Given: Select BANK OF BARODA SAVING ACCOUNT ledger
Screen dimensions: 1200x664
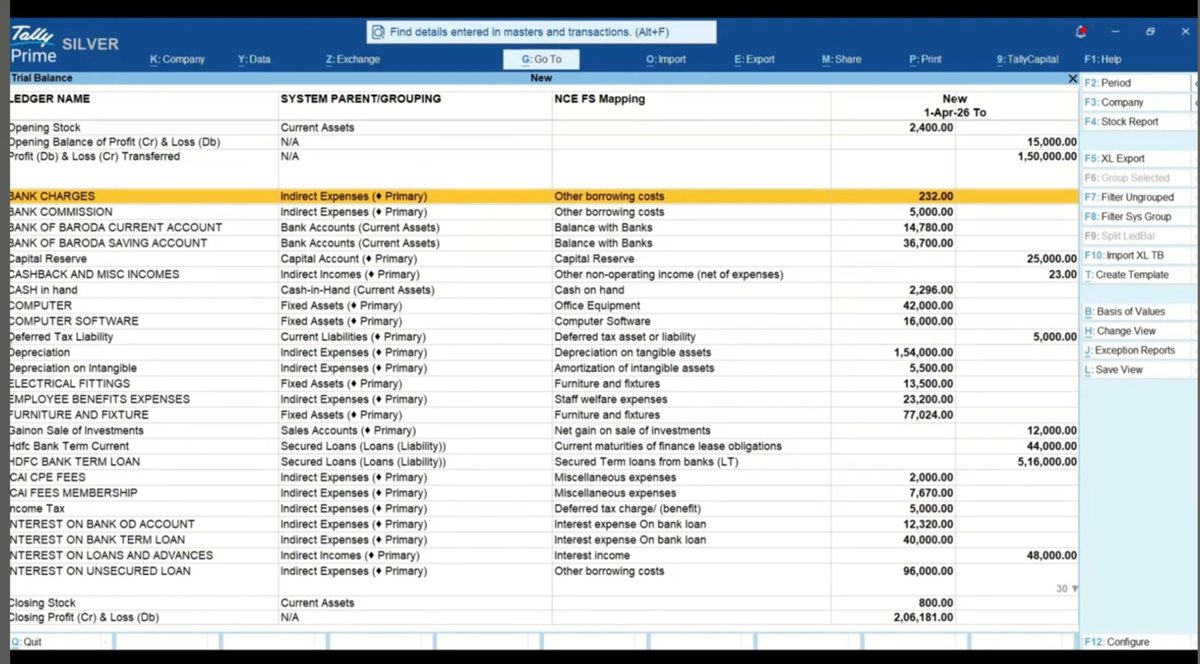Looking at the screenshot, I should (x=108, y=243).
